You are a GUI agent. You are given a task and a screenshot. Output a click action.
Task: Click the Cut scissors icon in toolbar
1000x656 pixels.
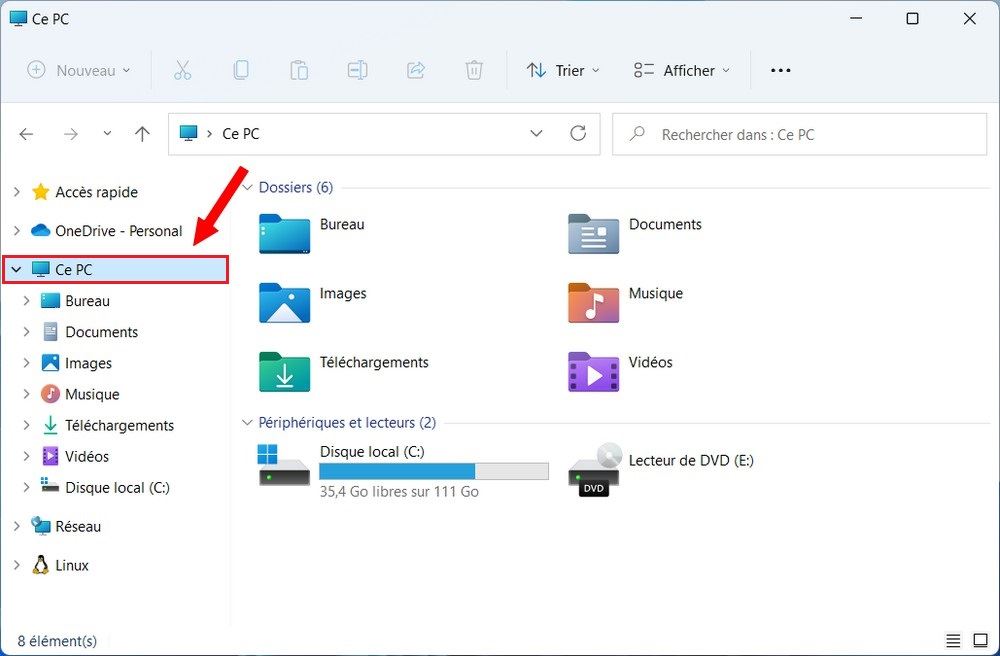pyautogui.click(x=182, y=70)
